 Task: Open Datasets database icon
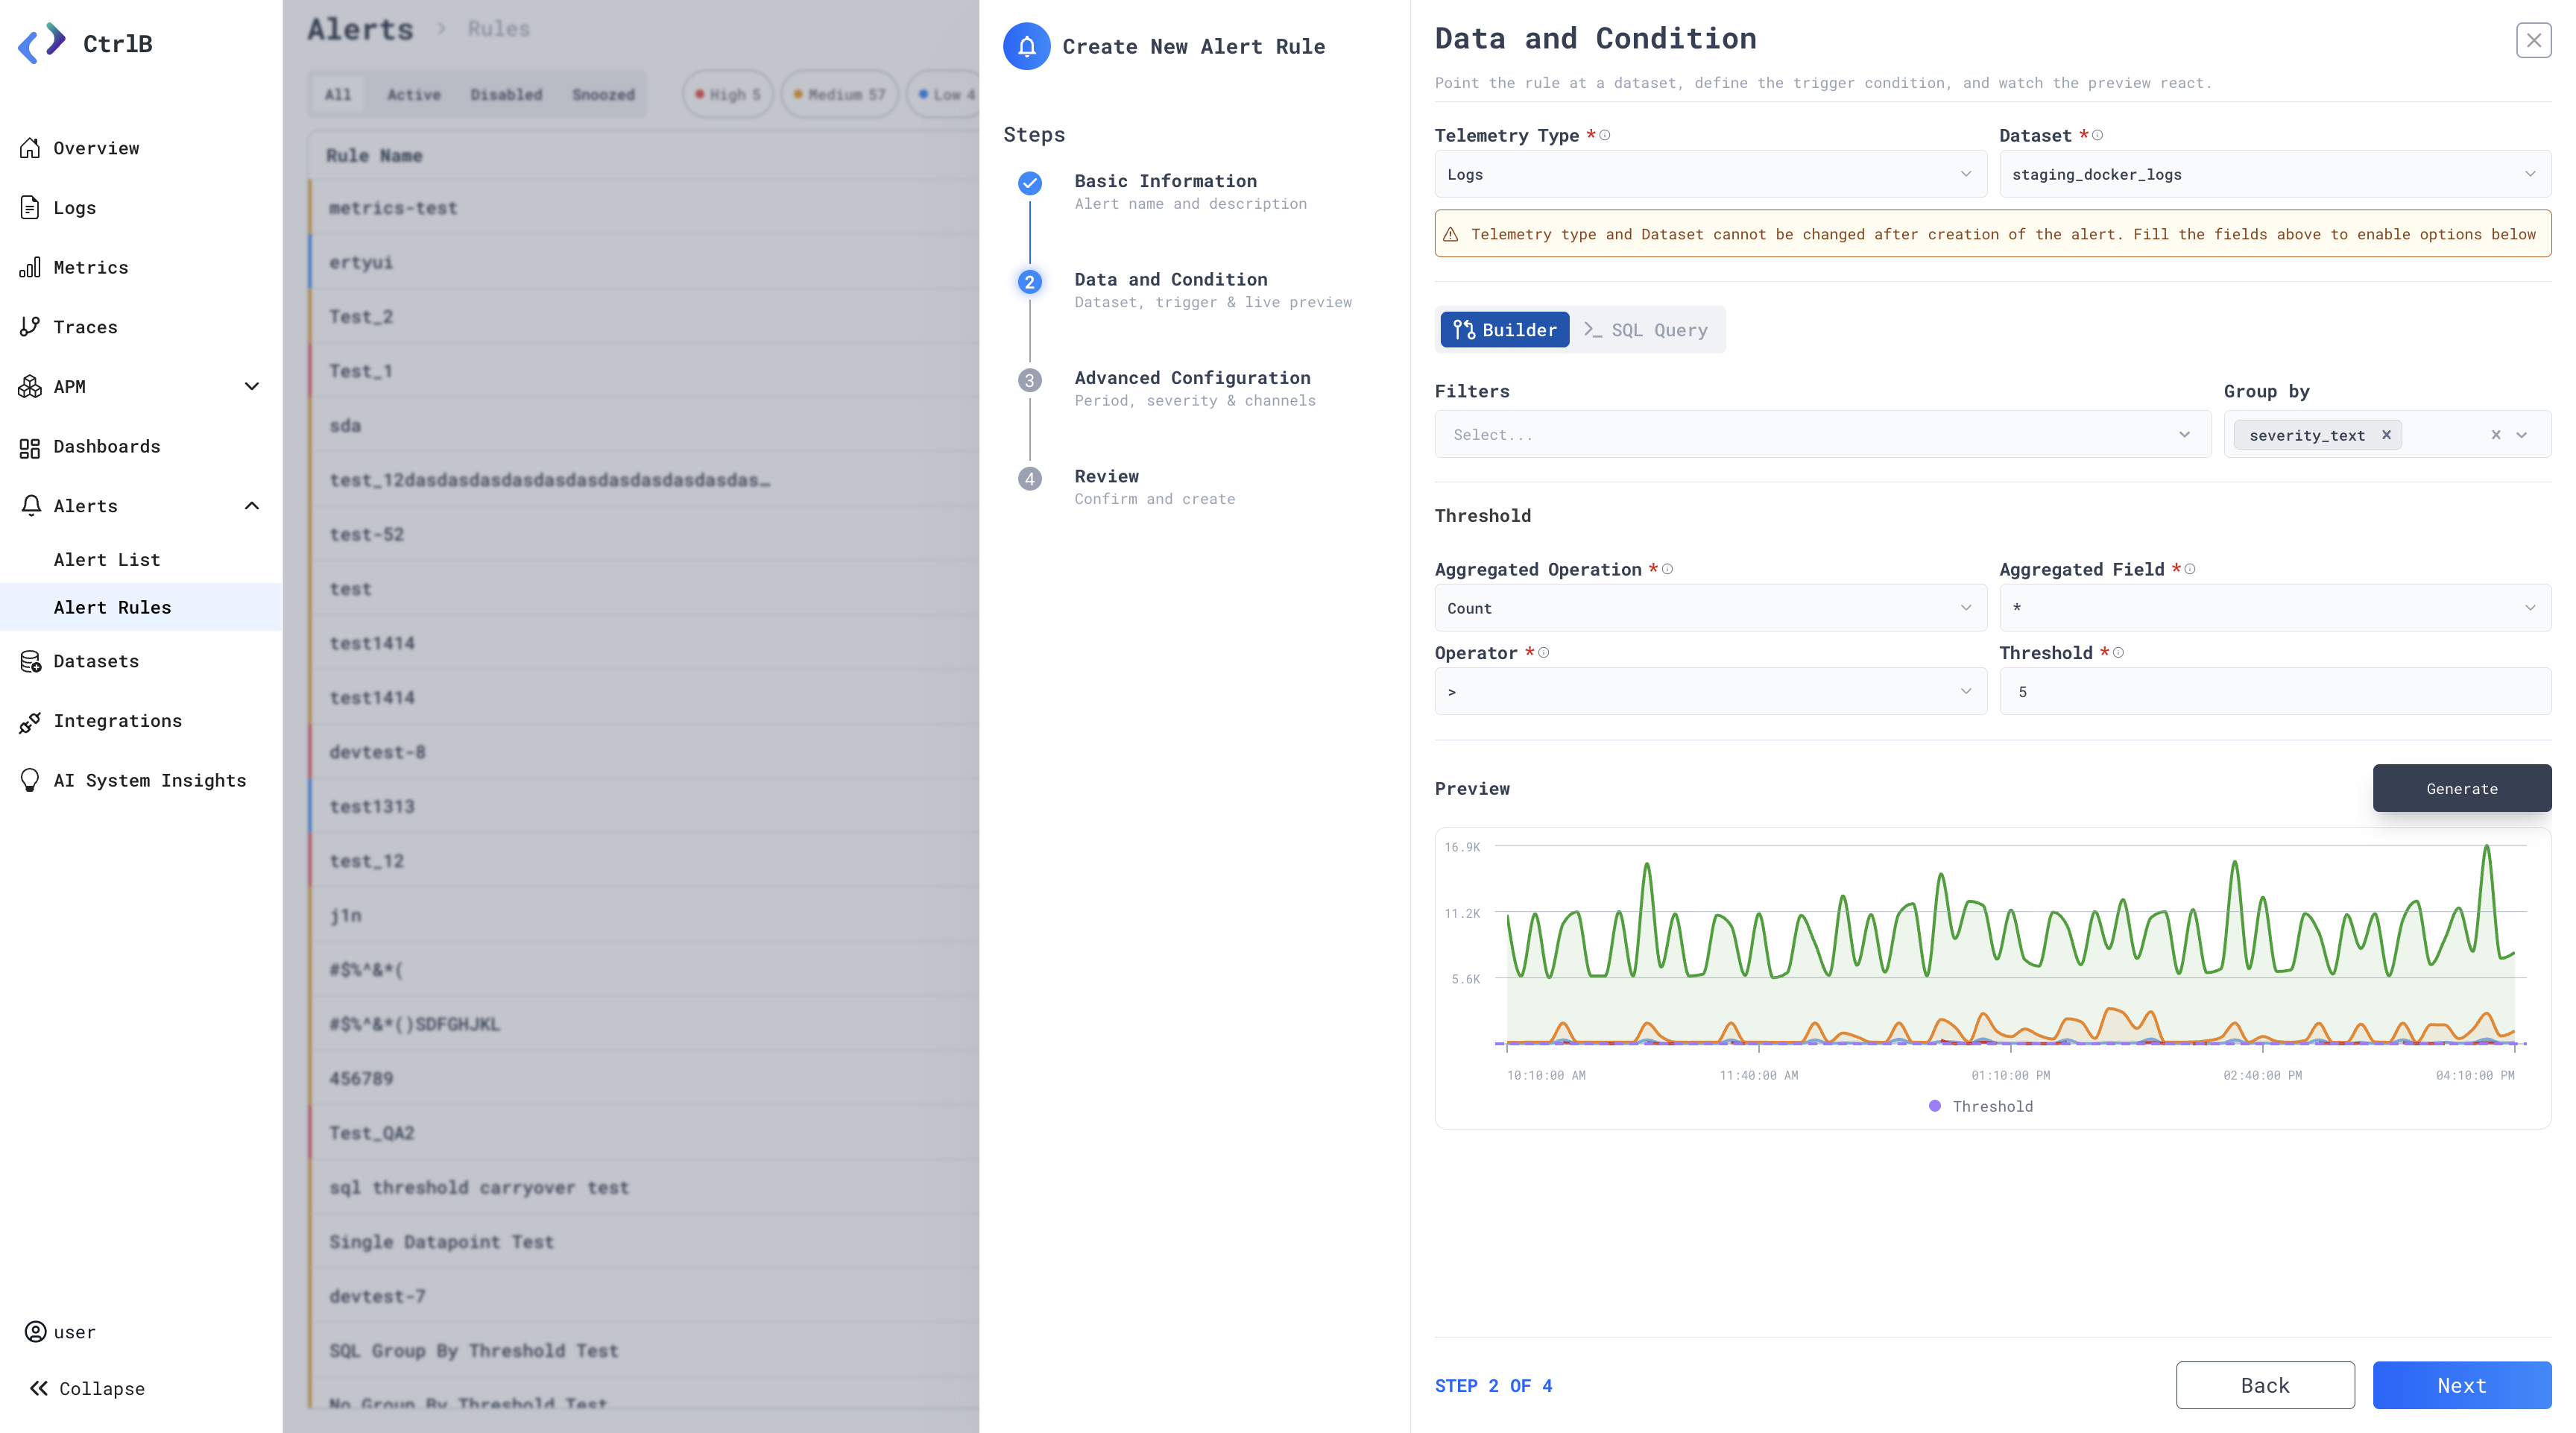pos(30,661)
